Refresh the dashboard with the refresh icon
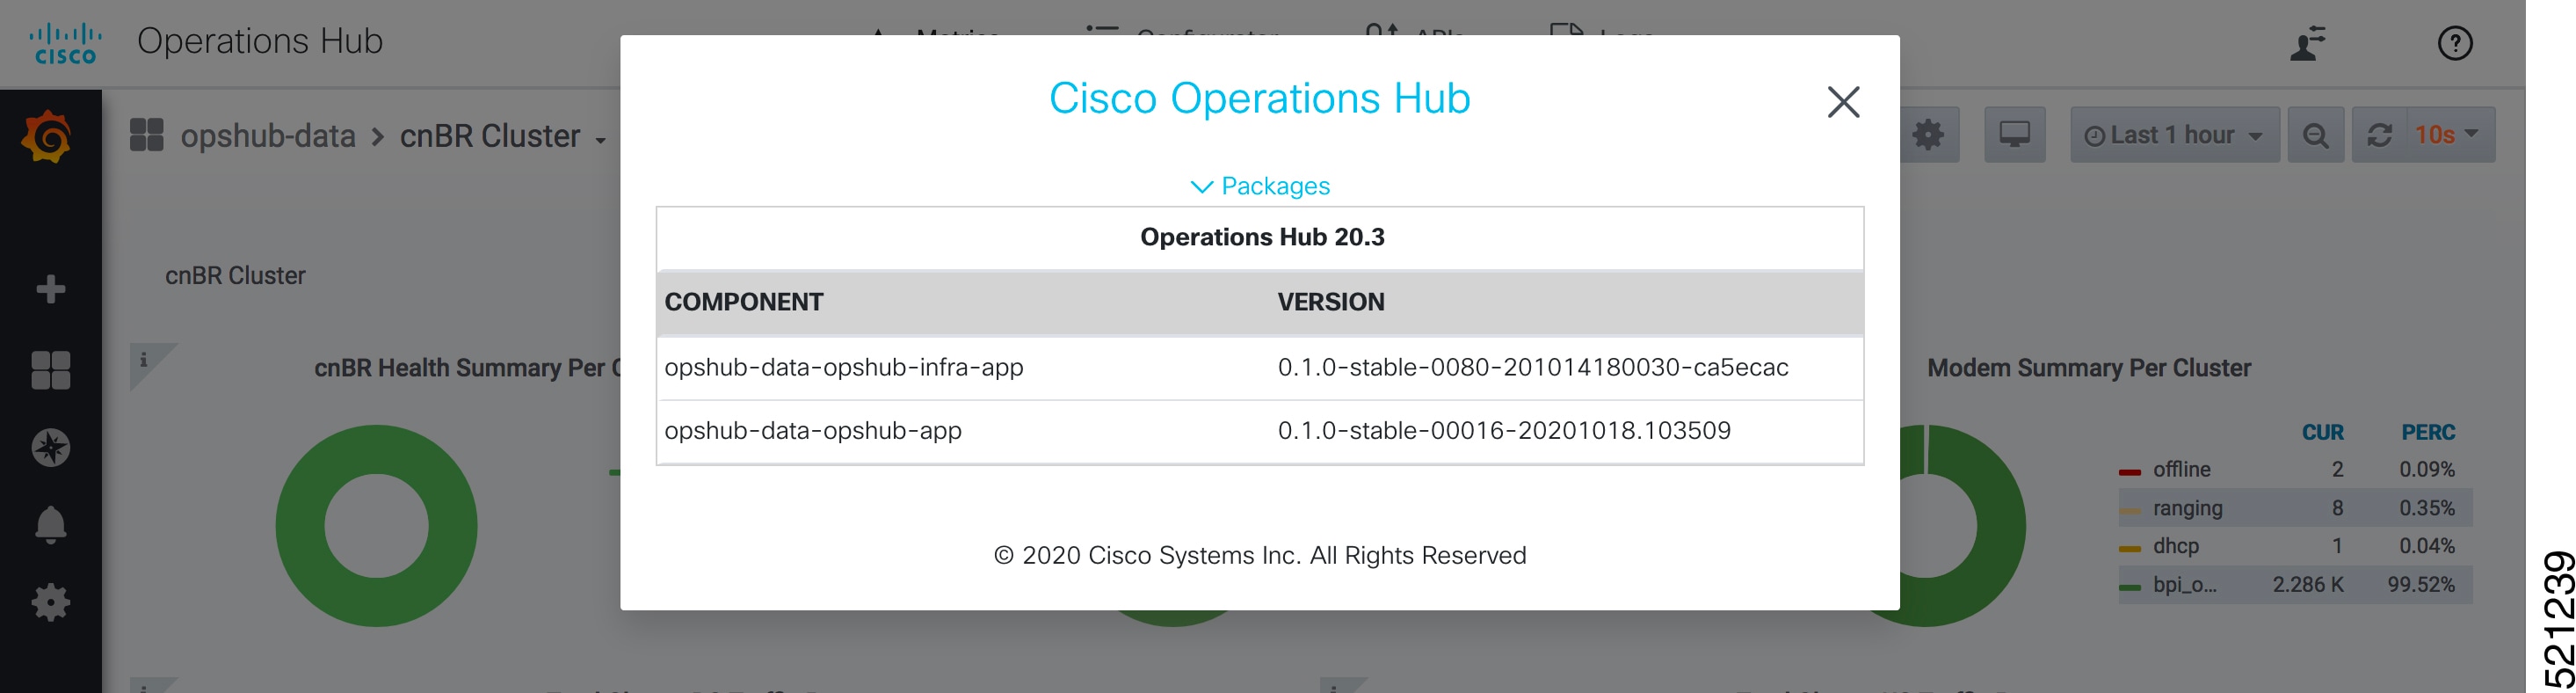This screenshot has width=2576, height=693. coord(2379,135)
